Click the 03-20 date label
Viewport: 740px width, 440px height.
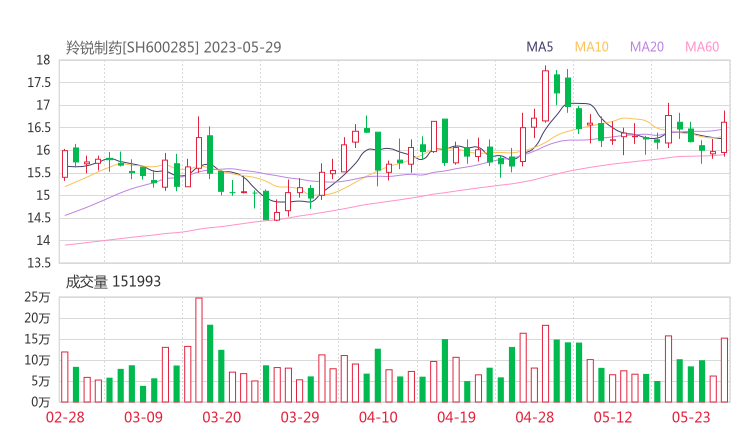coord(221,417)
